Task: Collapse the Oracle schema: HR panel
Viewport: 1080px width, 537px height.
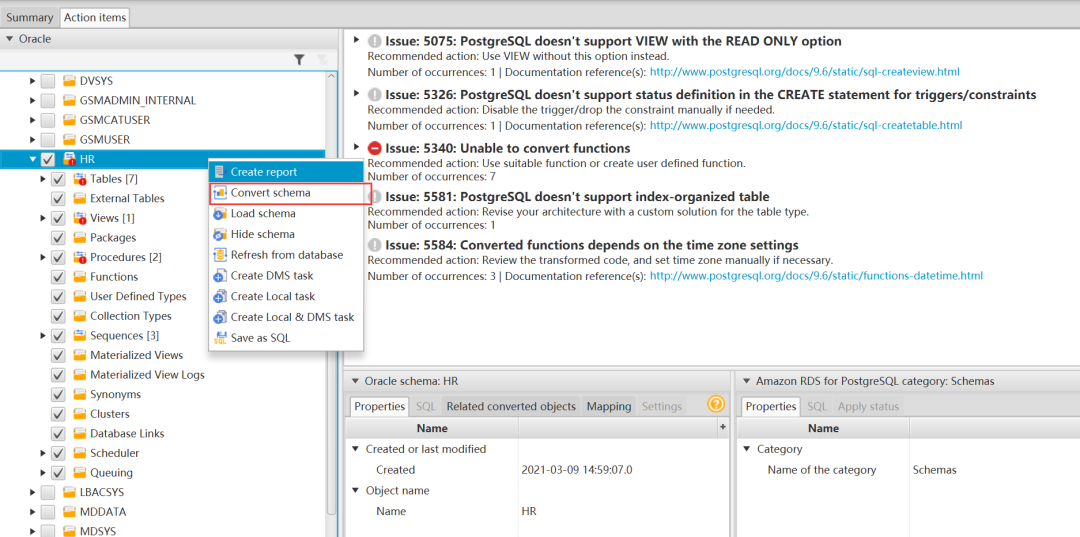Action: (355, 381)
